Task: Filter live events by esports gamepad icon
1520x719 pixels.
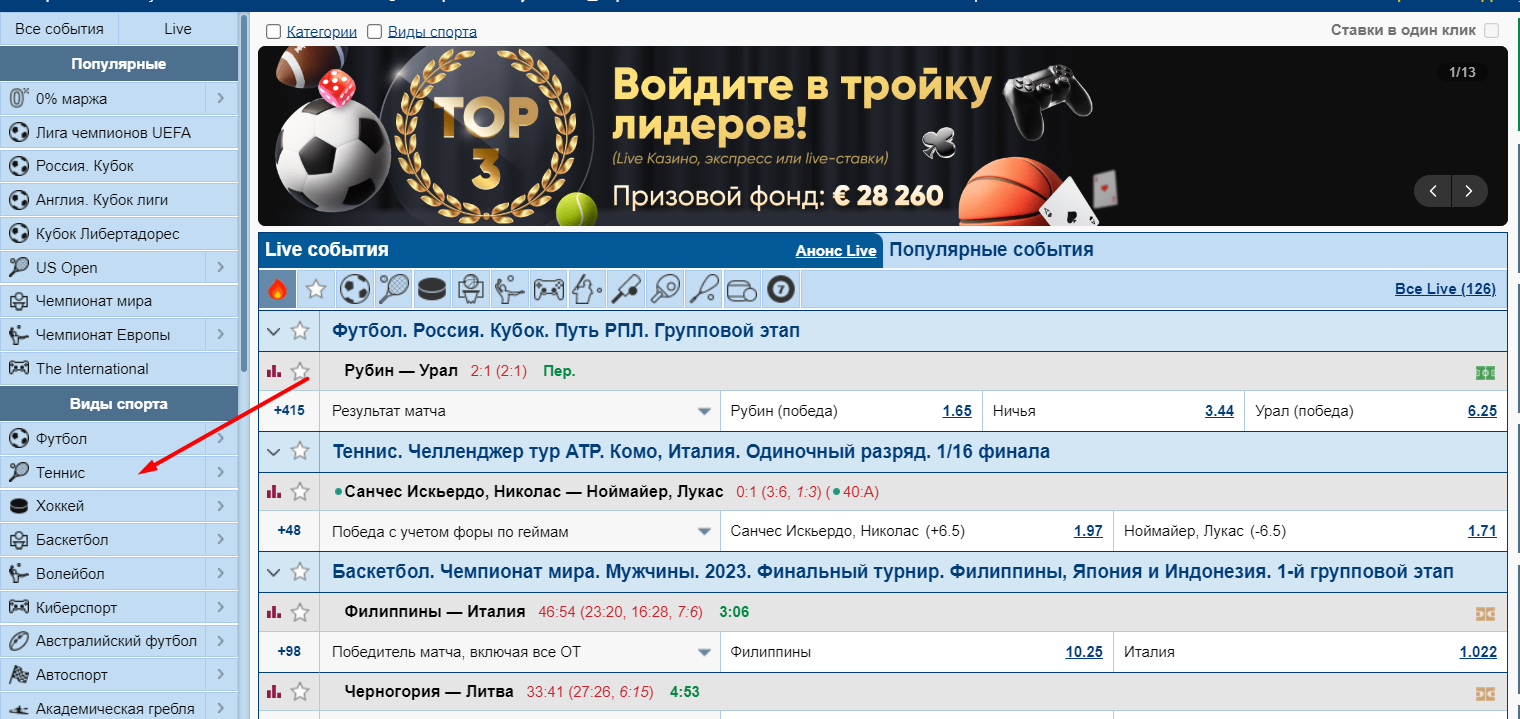Action: click(548, 289)
